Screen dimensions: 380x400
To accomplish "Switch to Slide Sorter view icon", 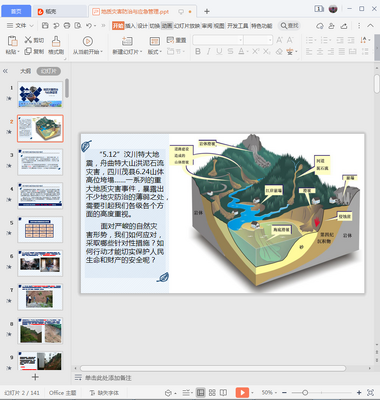I will point(212,393).
